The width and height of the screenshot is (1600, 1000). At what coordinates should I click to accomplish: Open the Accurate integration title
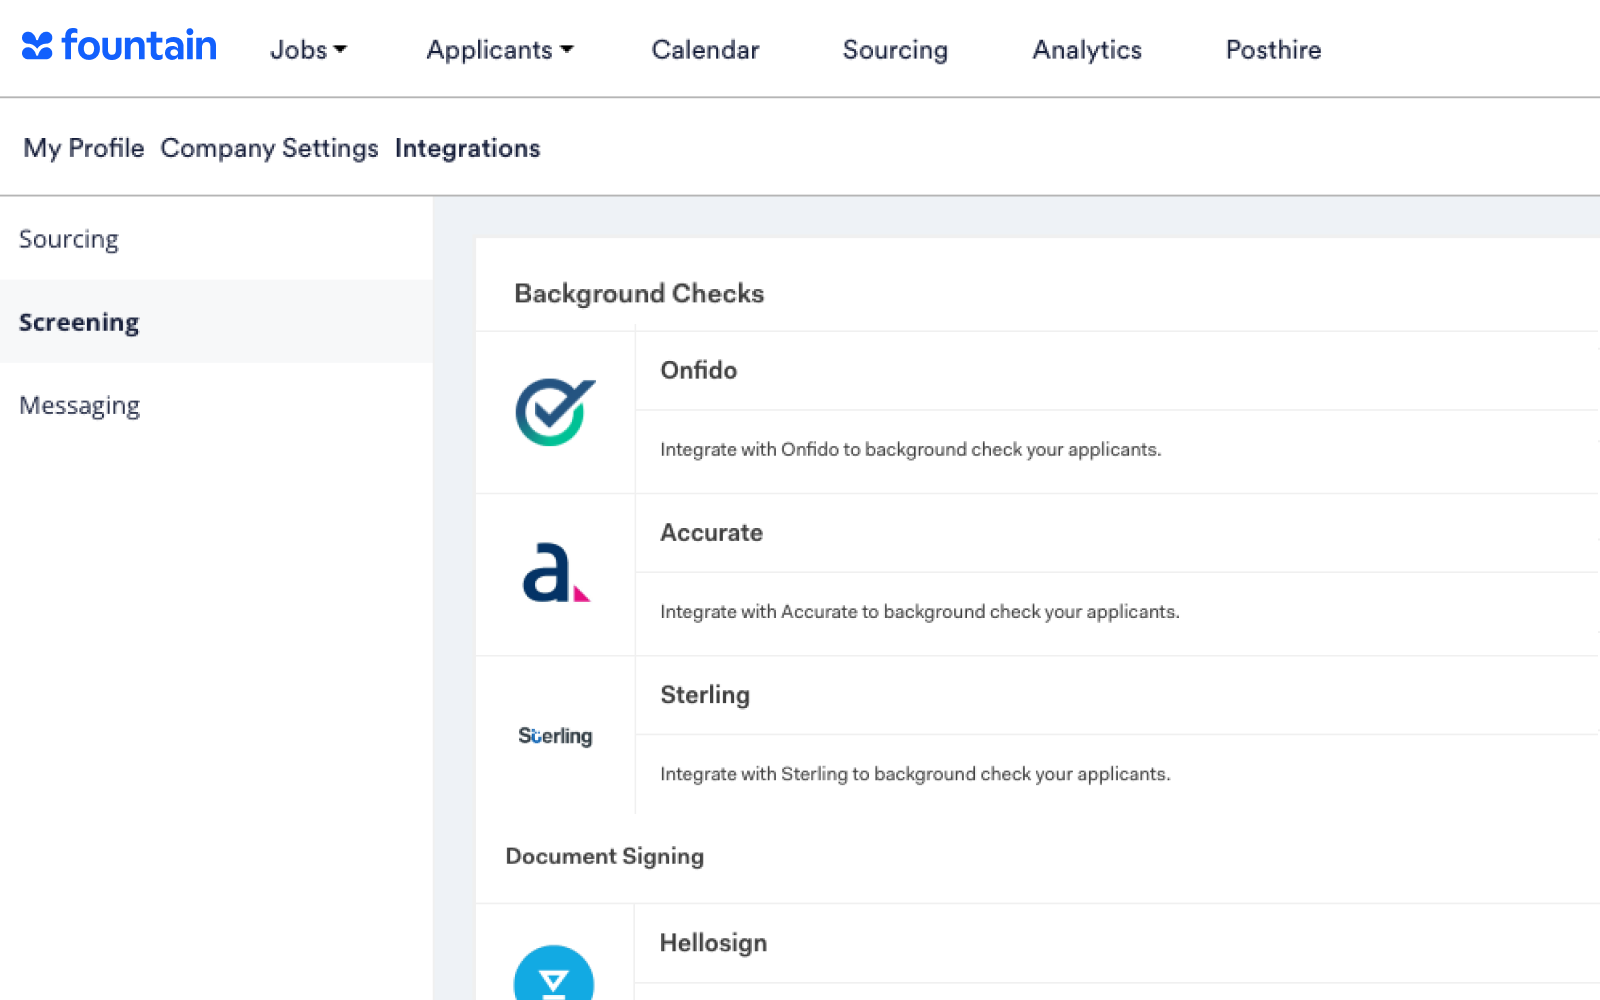(x=711, y=533)
